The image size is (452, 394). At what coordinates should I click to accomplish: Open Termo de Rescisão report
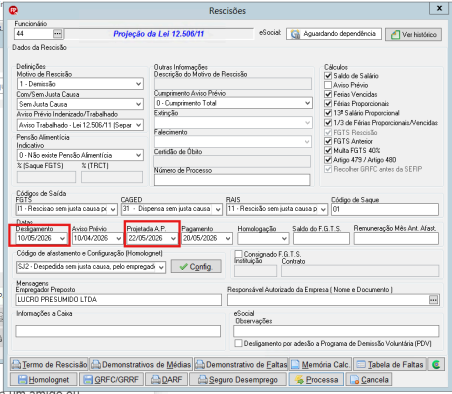[49, 364]
